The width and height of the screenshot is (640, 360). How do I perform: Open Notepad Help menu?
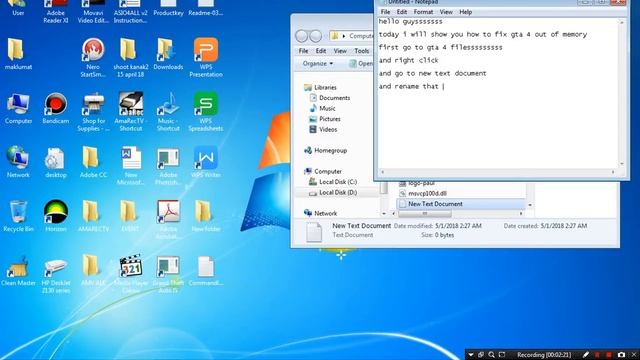click(465, 12)
